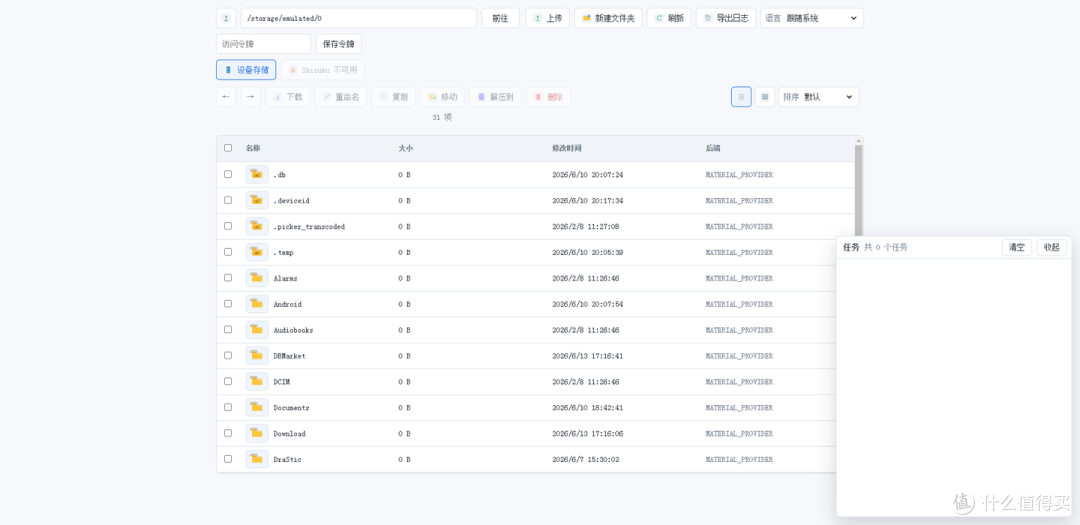Click the Documents folder icon
Image resolution: width=1080 pixels, height=525 pixels.
coord(257,407)
